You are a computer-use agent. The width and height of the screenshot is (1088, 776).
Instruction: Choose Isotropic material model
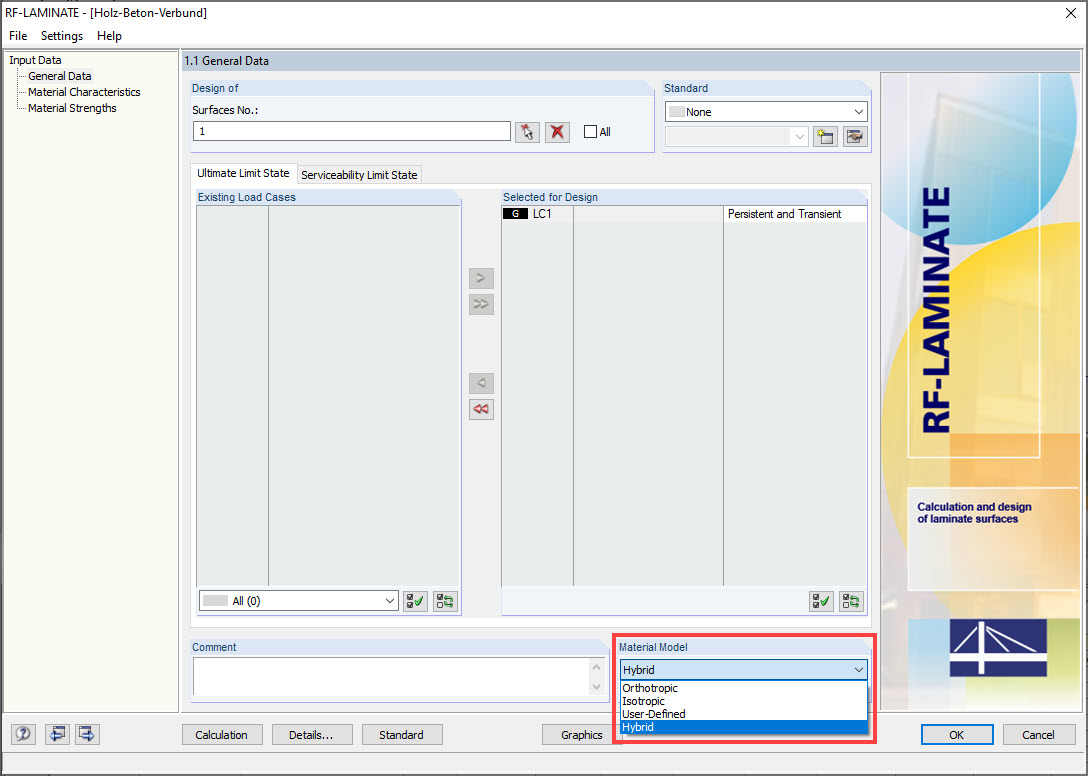click(x=743, y=701)
